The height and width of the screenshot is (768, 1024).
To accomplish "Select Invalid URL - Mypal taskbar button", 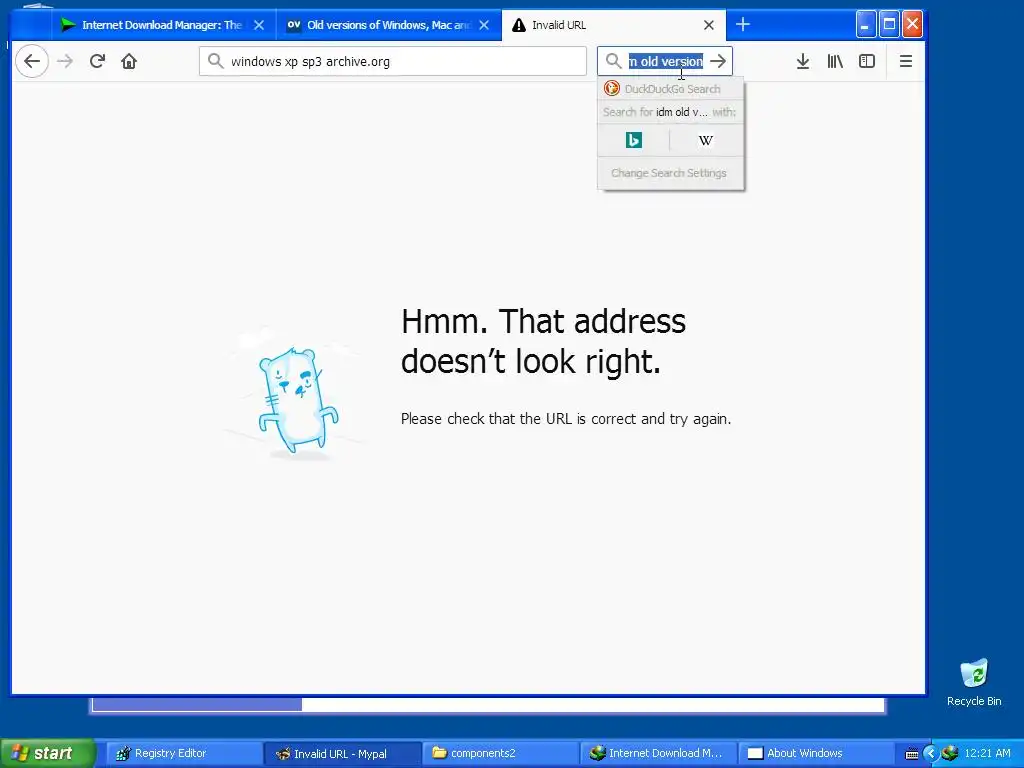I will tap(342, 753).
